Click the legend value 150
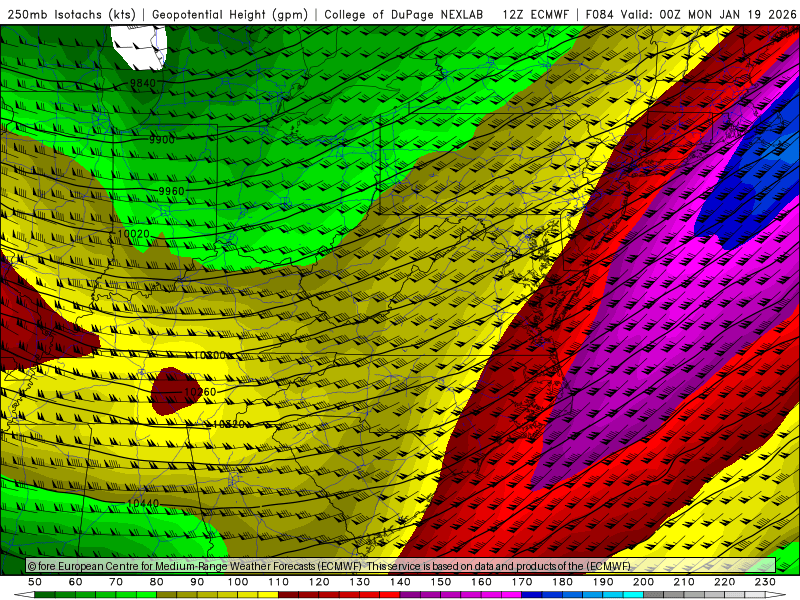Viewport: 800px width, 600px height. (x=441, y=582)
